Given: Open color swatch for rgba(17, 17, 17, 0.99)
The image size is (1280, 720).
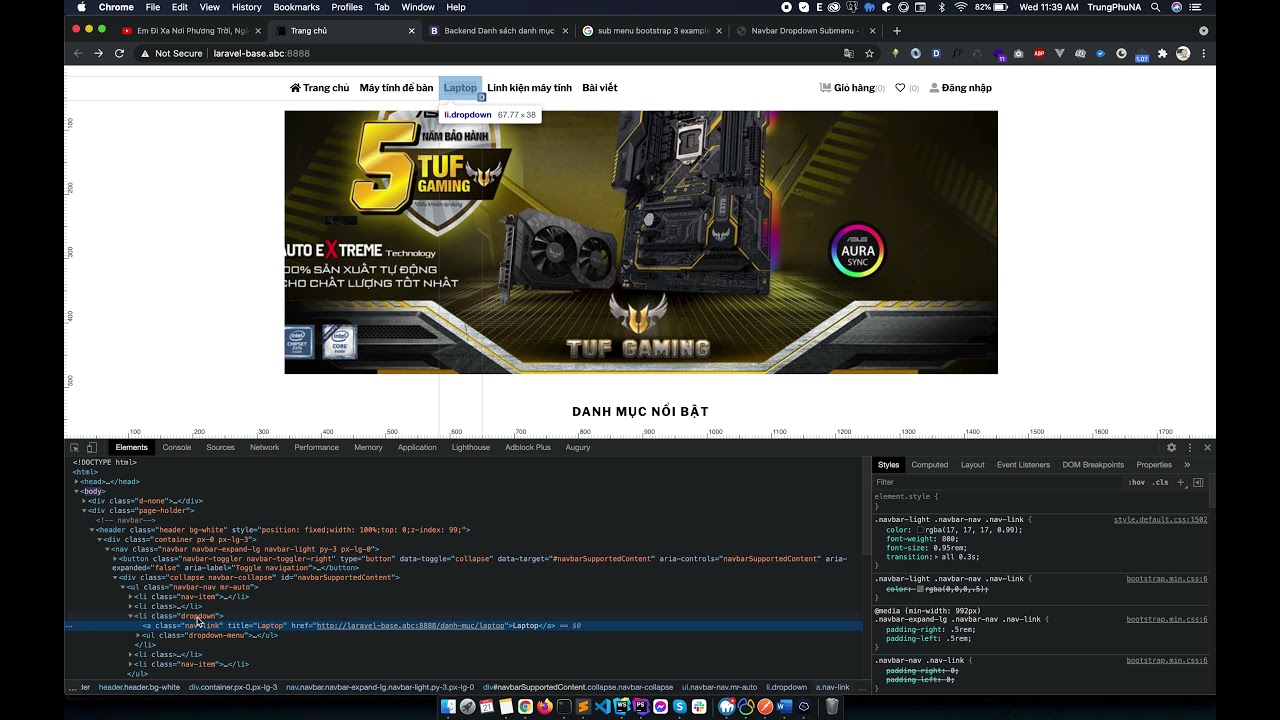Looking at the screenshot, I should pos(922,530).
